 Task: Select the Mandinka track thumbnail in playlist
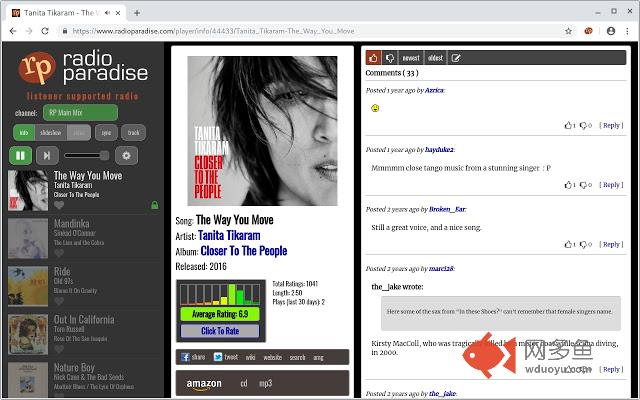point(27,238)
